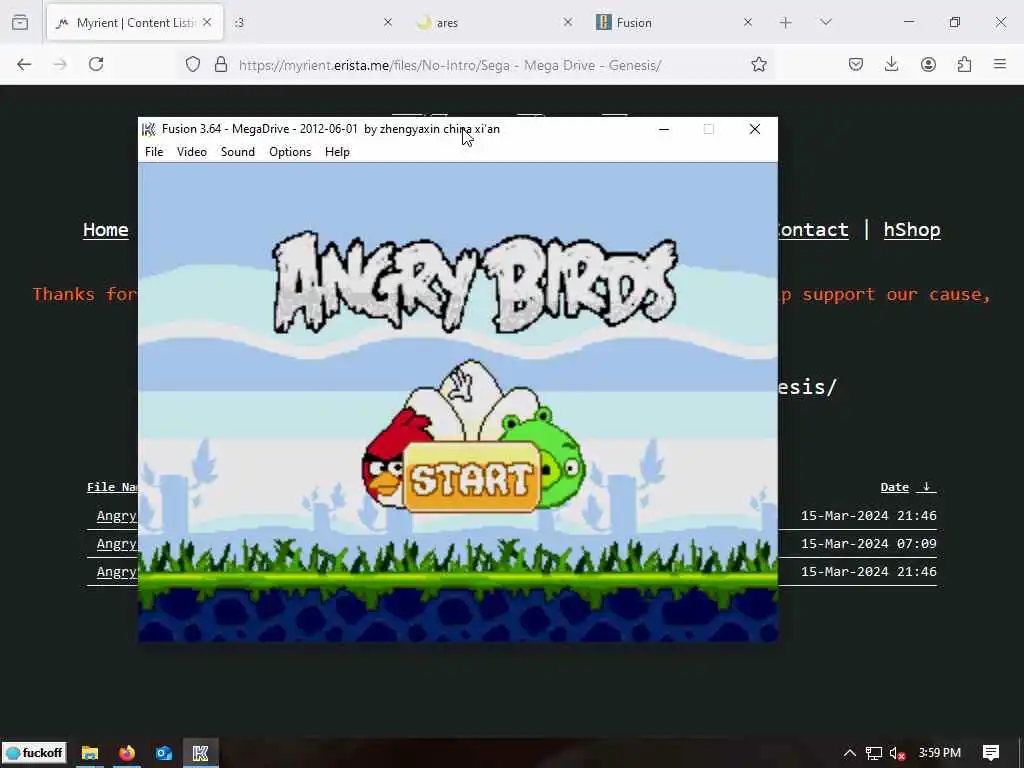Switch to the ares browser tab
Viewport: 1024px width, 768px height.
pos(493,23)
